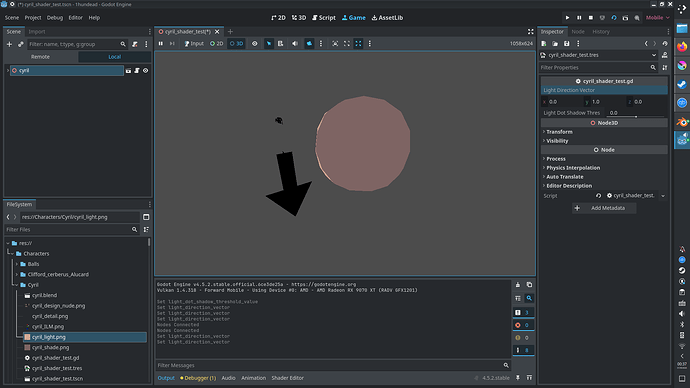Viewport: 690px width, 388px height.
Task: Toggle visibility of the cyril node
Action: (x=146, y=70)
